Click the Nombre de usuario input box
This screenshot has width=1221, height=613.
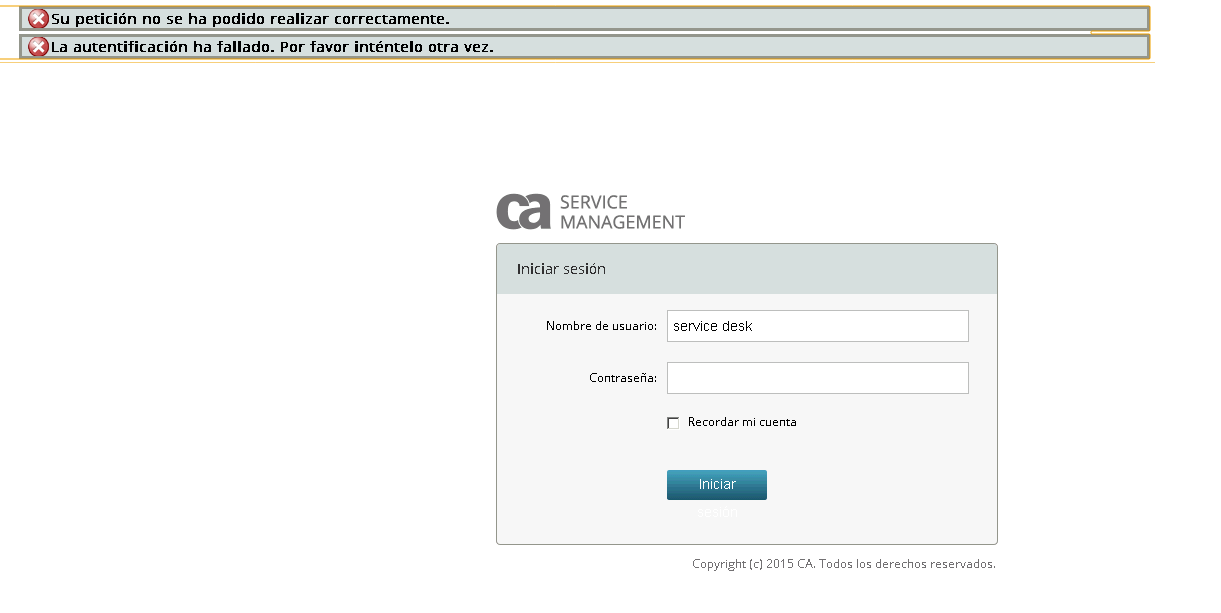coord(817,325)
